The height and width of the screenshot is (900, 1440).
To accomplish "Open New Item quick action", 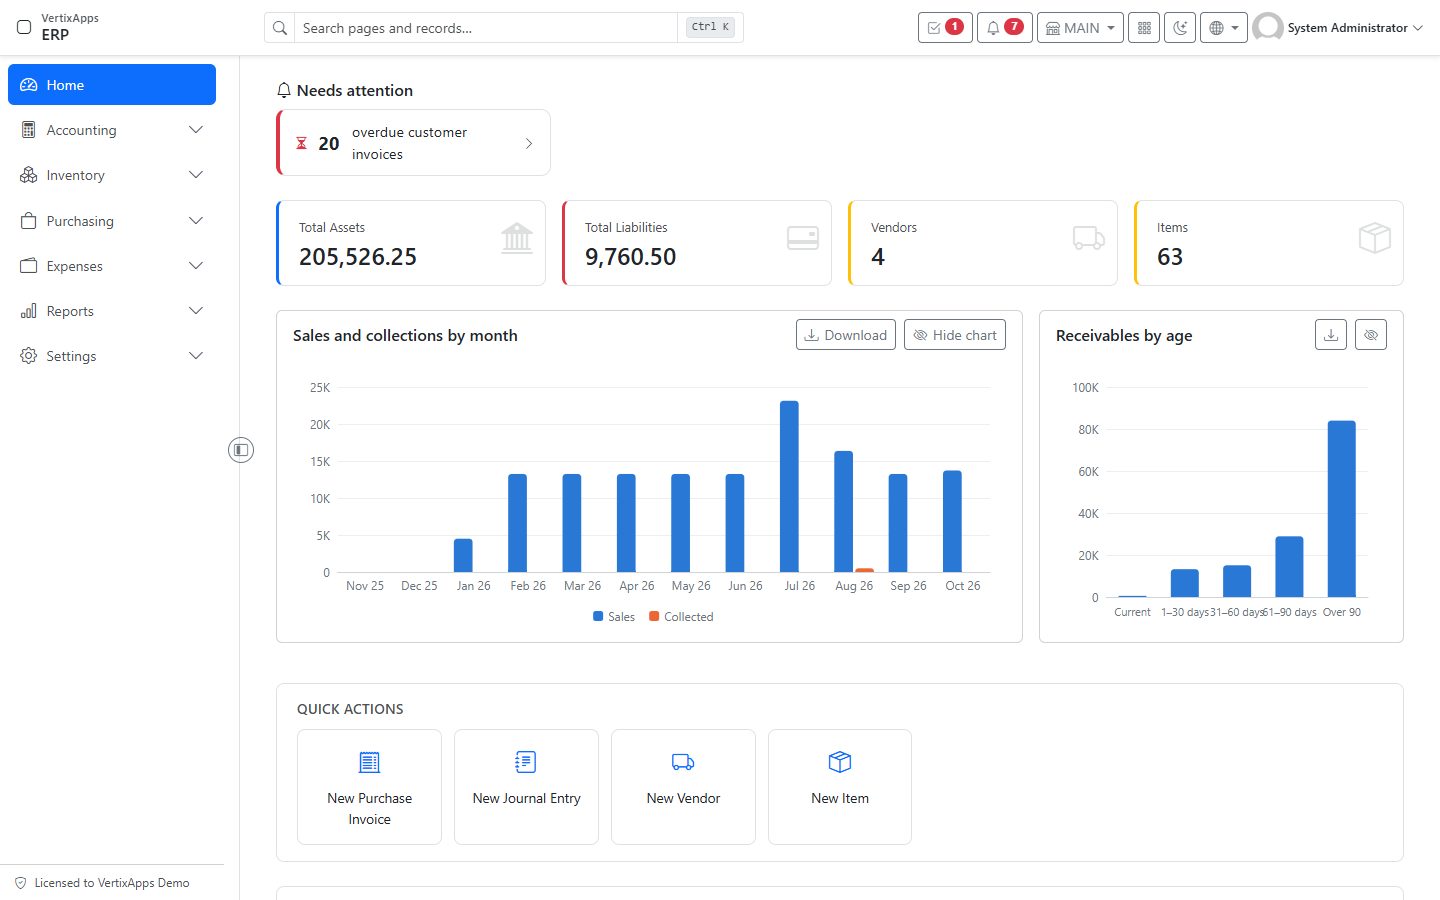I will click(x=840, y=787).
